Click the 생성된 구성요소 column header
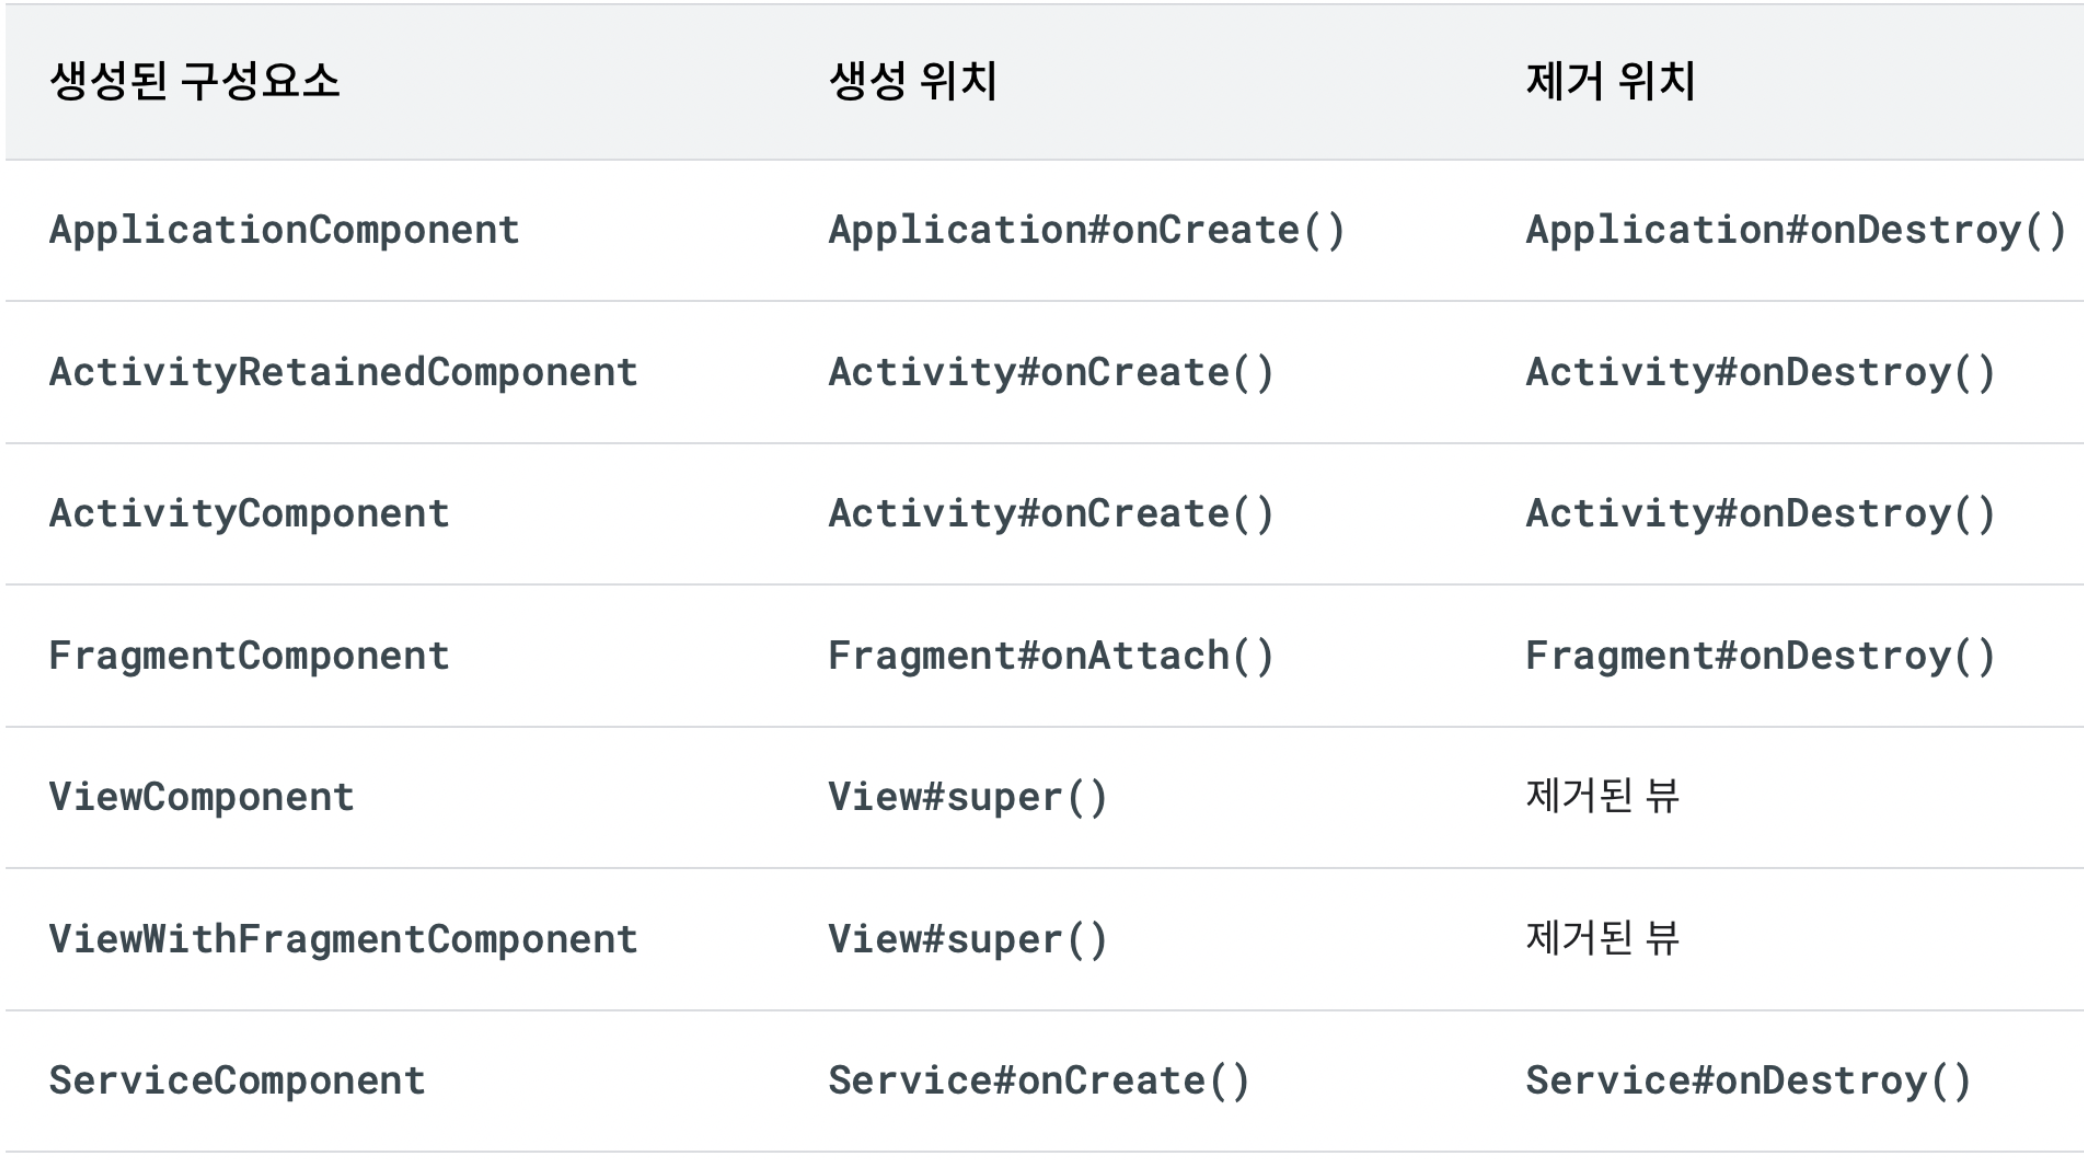The image size is (2084, 1160). (195, 81)
